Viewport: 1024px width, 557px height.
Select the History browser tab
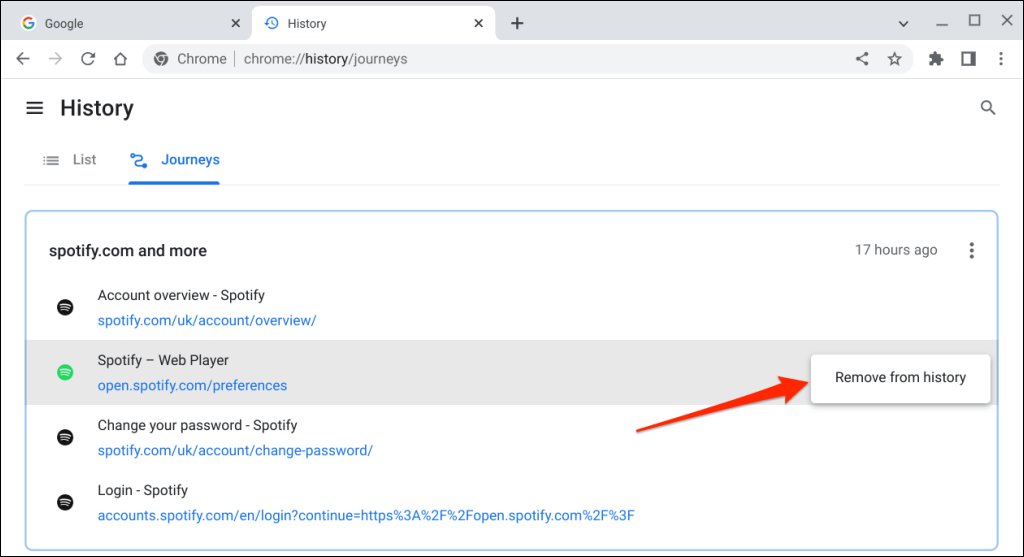point(374,24)
